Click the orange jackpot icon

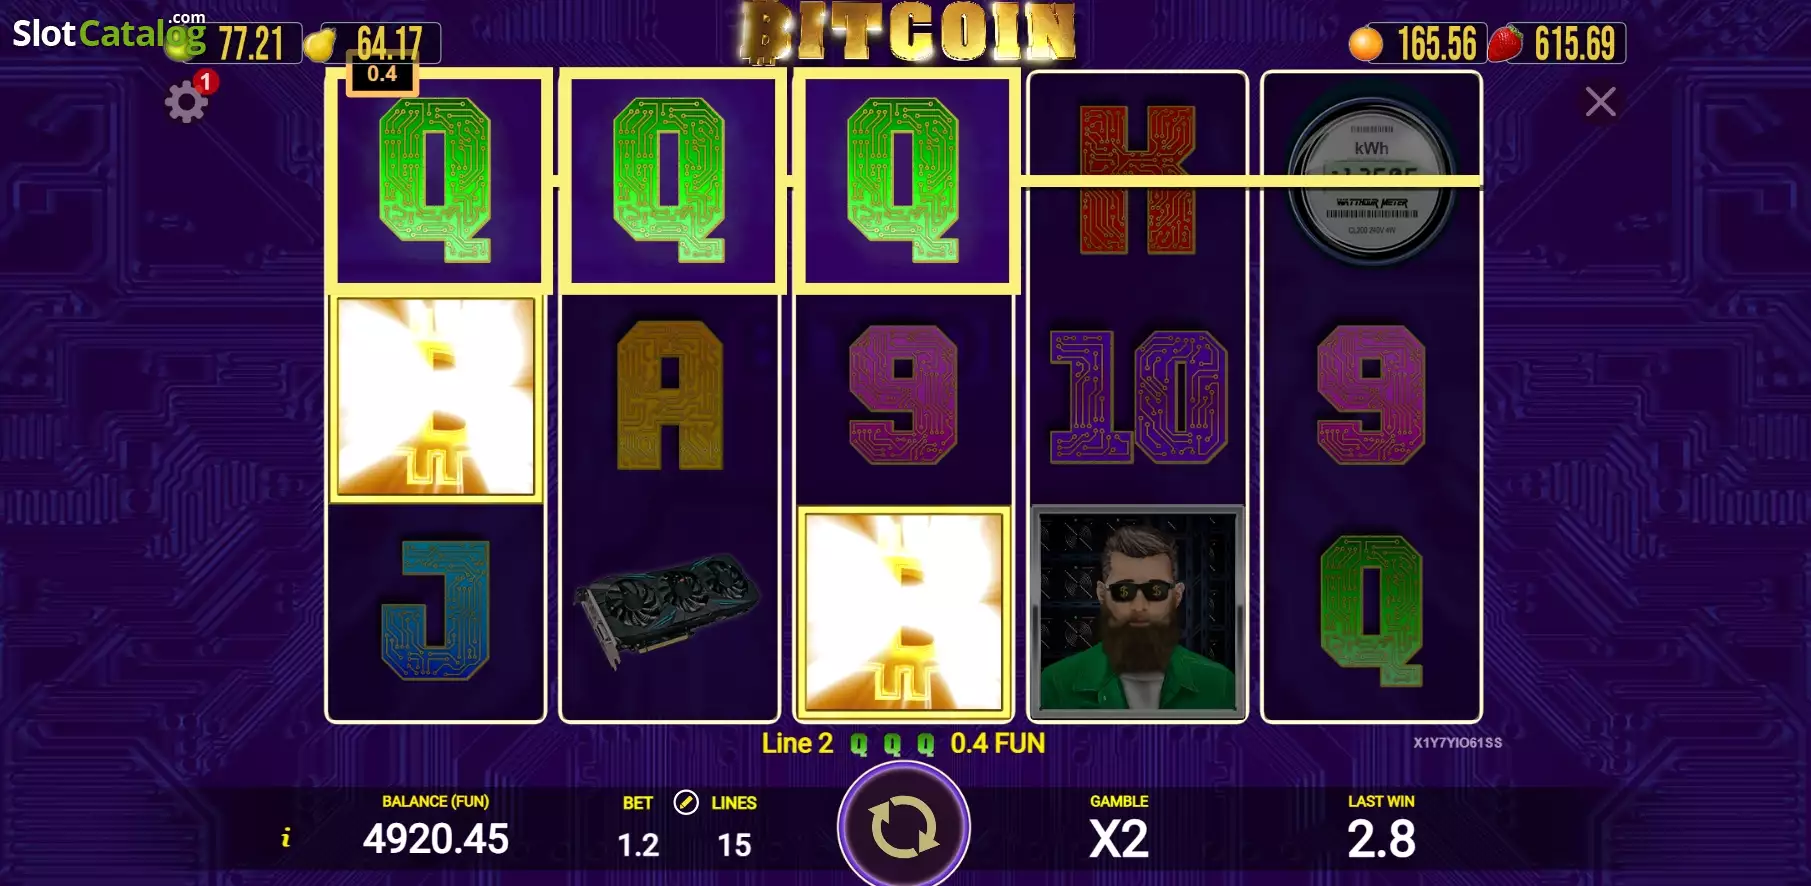pos(1365,44)
